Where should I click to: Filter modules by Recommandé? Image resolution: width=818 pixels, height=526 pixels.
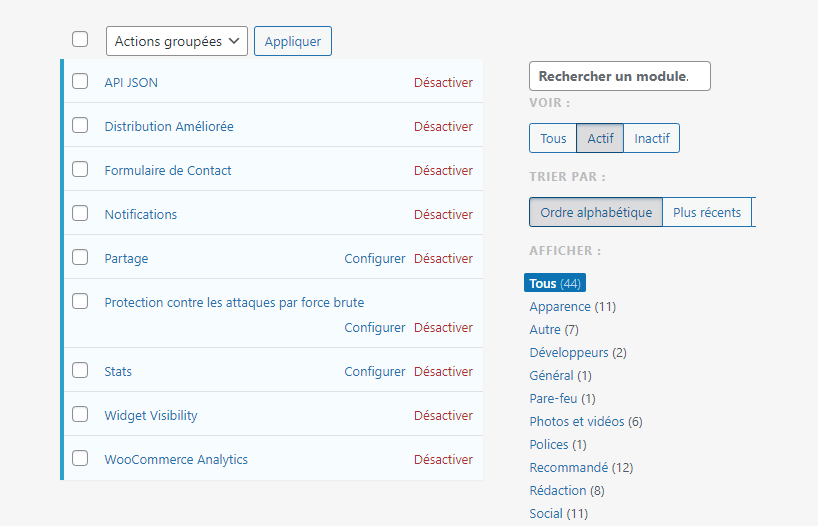tap(581, 468)
